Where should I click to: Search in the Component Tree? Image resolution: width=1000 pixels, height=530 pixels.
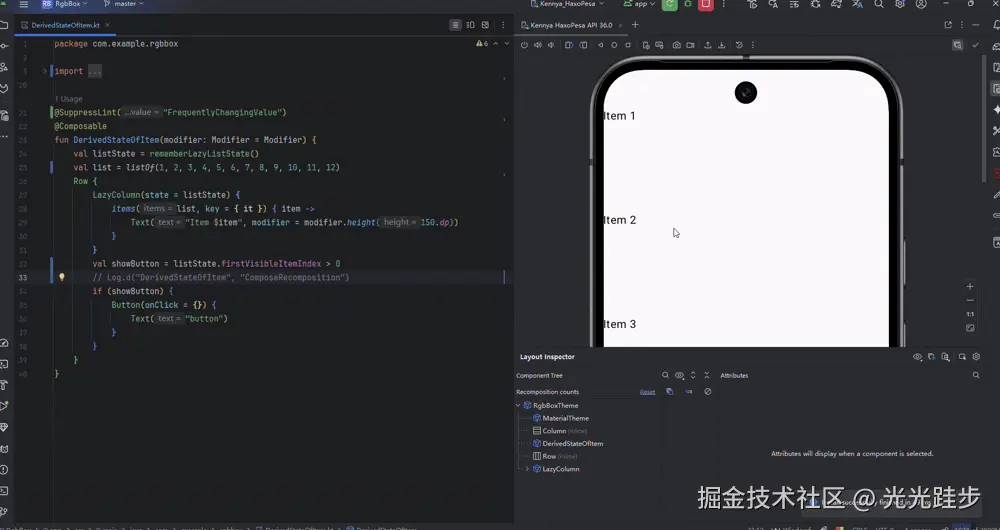coord(665,376)
